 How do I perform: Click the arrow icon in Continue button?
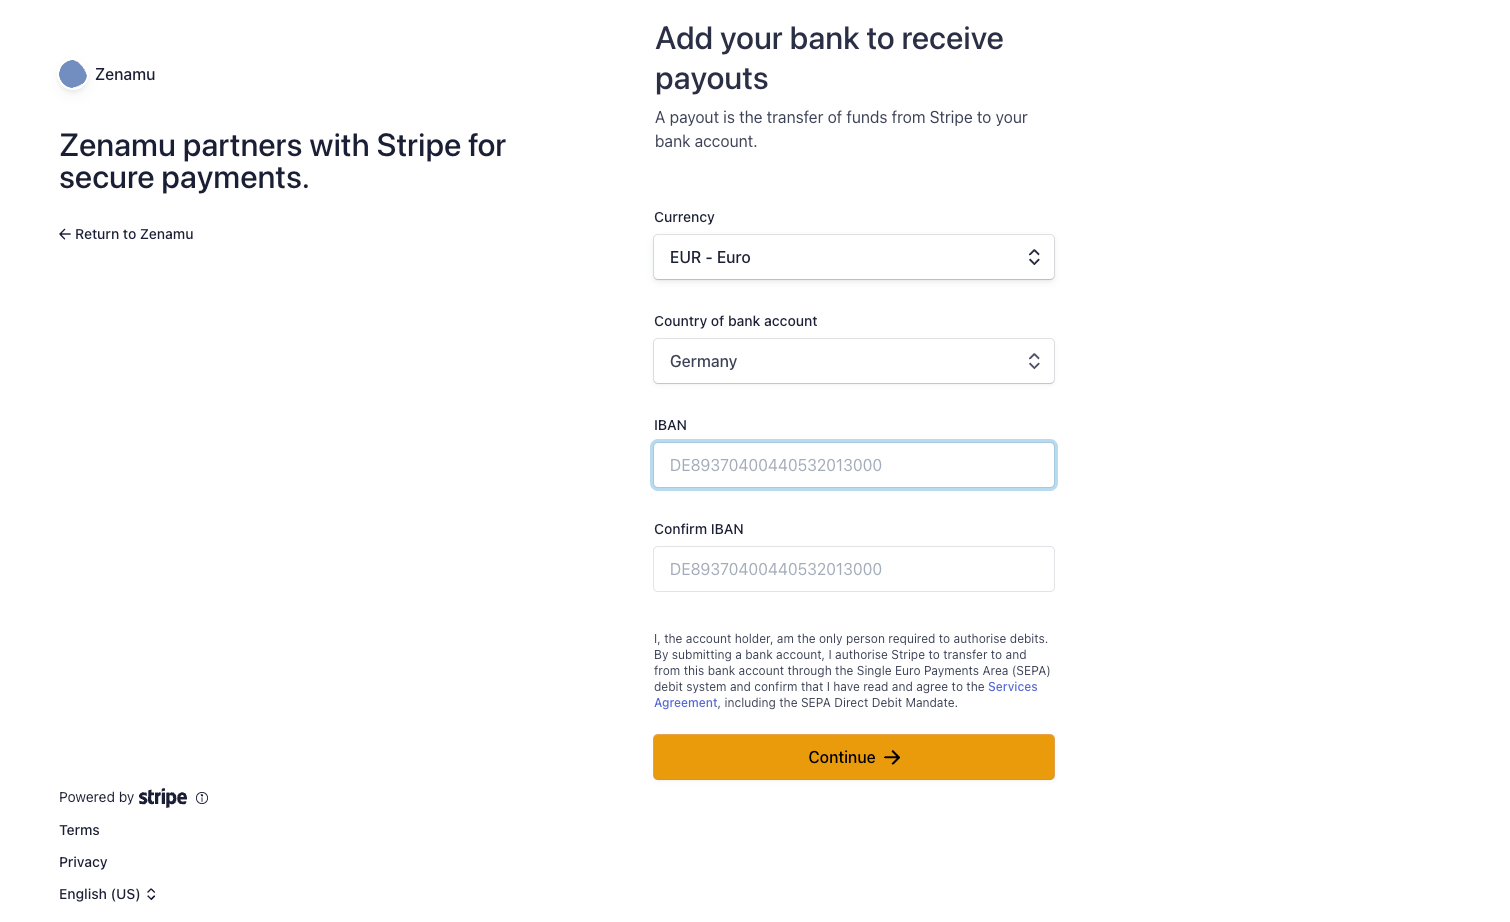pos(892,758)
